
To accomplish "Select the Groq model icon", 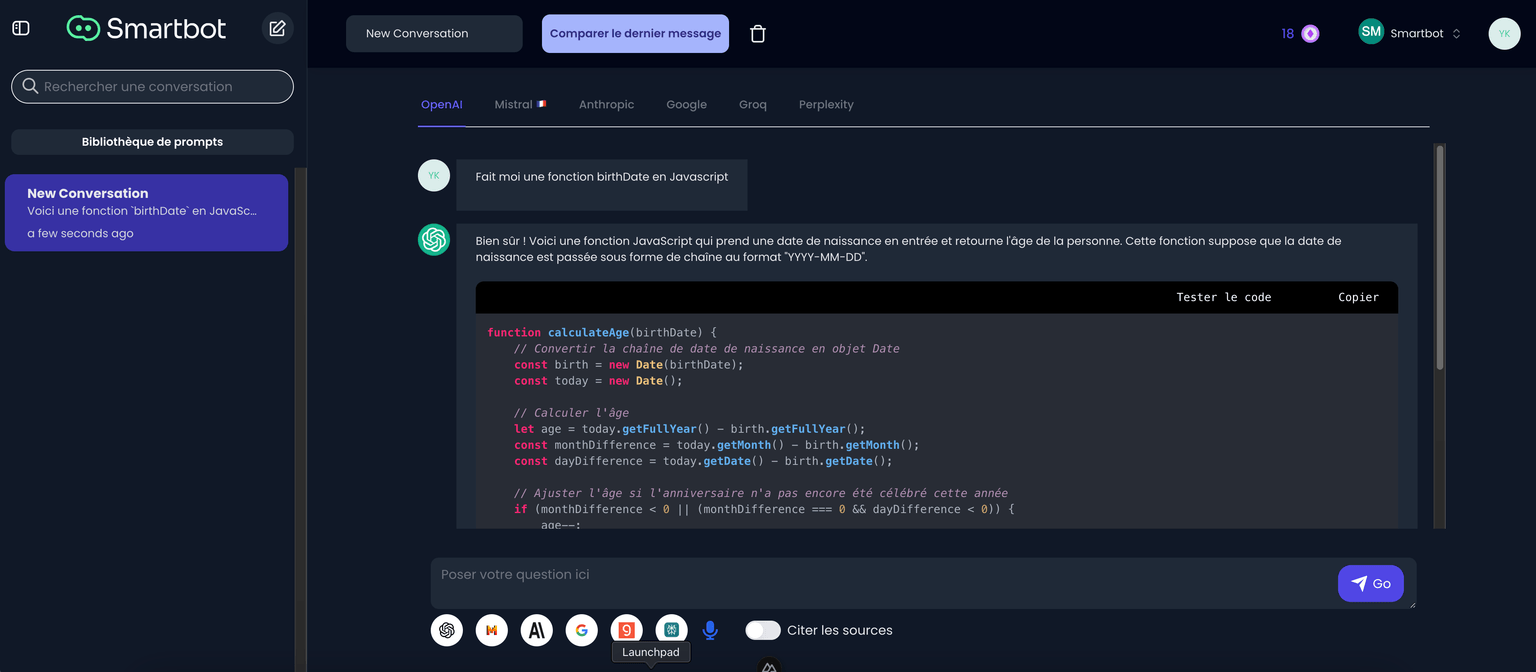I will 626,630.
